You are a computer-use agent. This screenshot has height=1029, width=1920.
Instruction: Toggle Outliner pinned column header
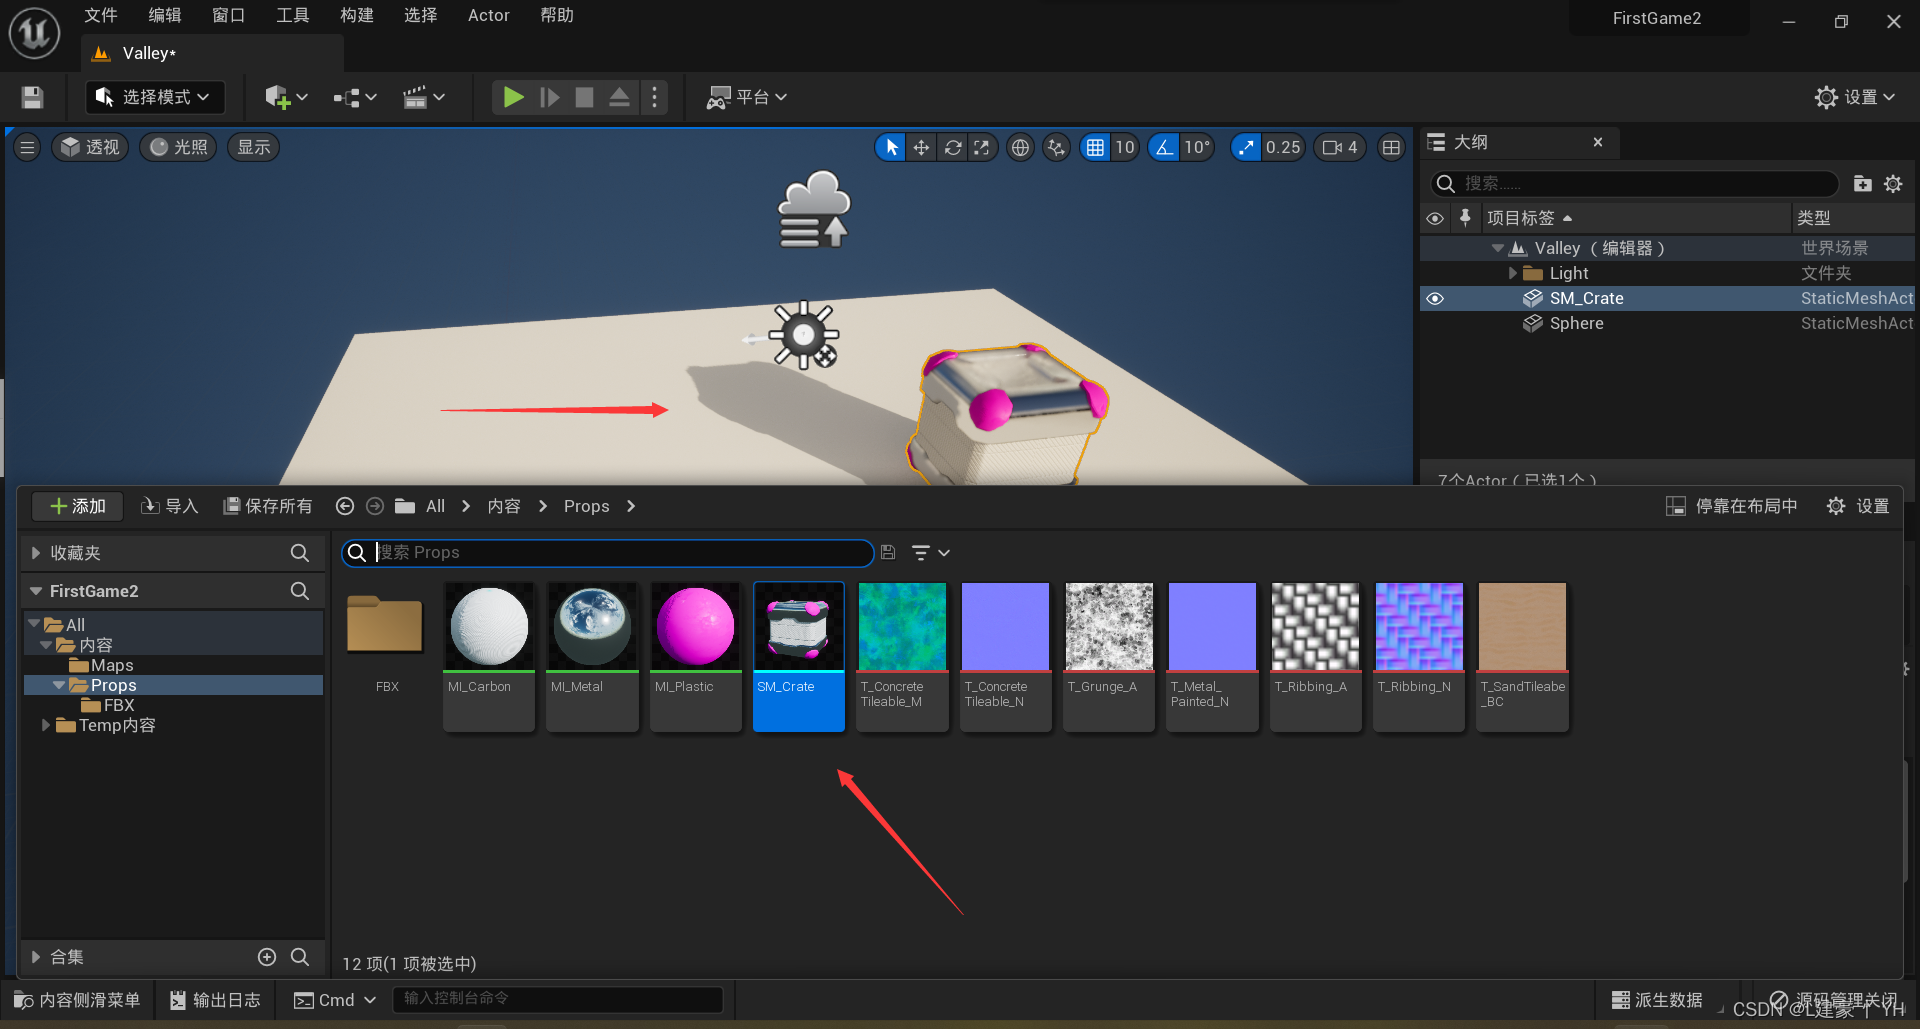[1465, 218]
